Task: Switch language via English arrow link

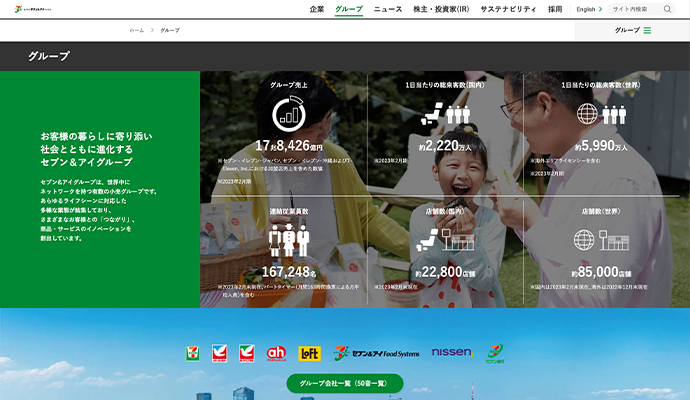Action: point(589,9)
